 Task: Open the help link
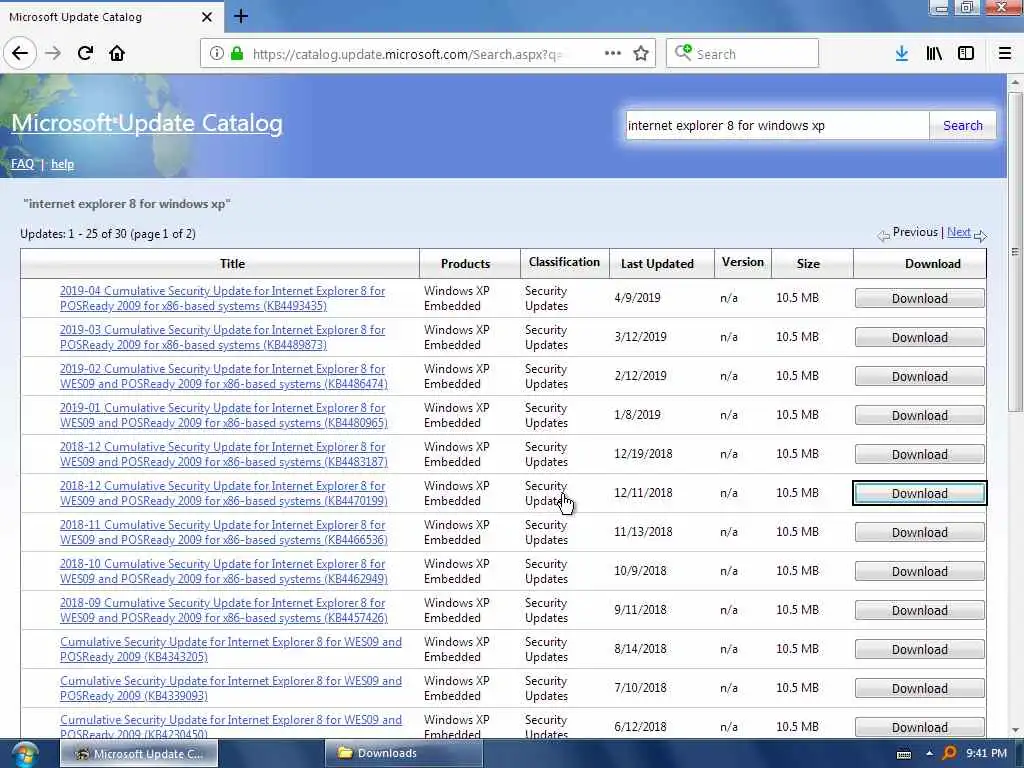(62, 164)
